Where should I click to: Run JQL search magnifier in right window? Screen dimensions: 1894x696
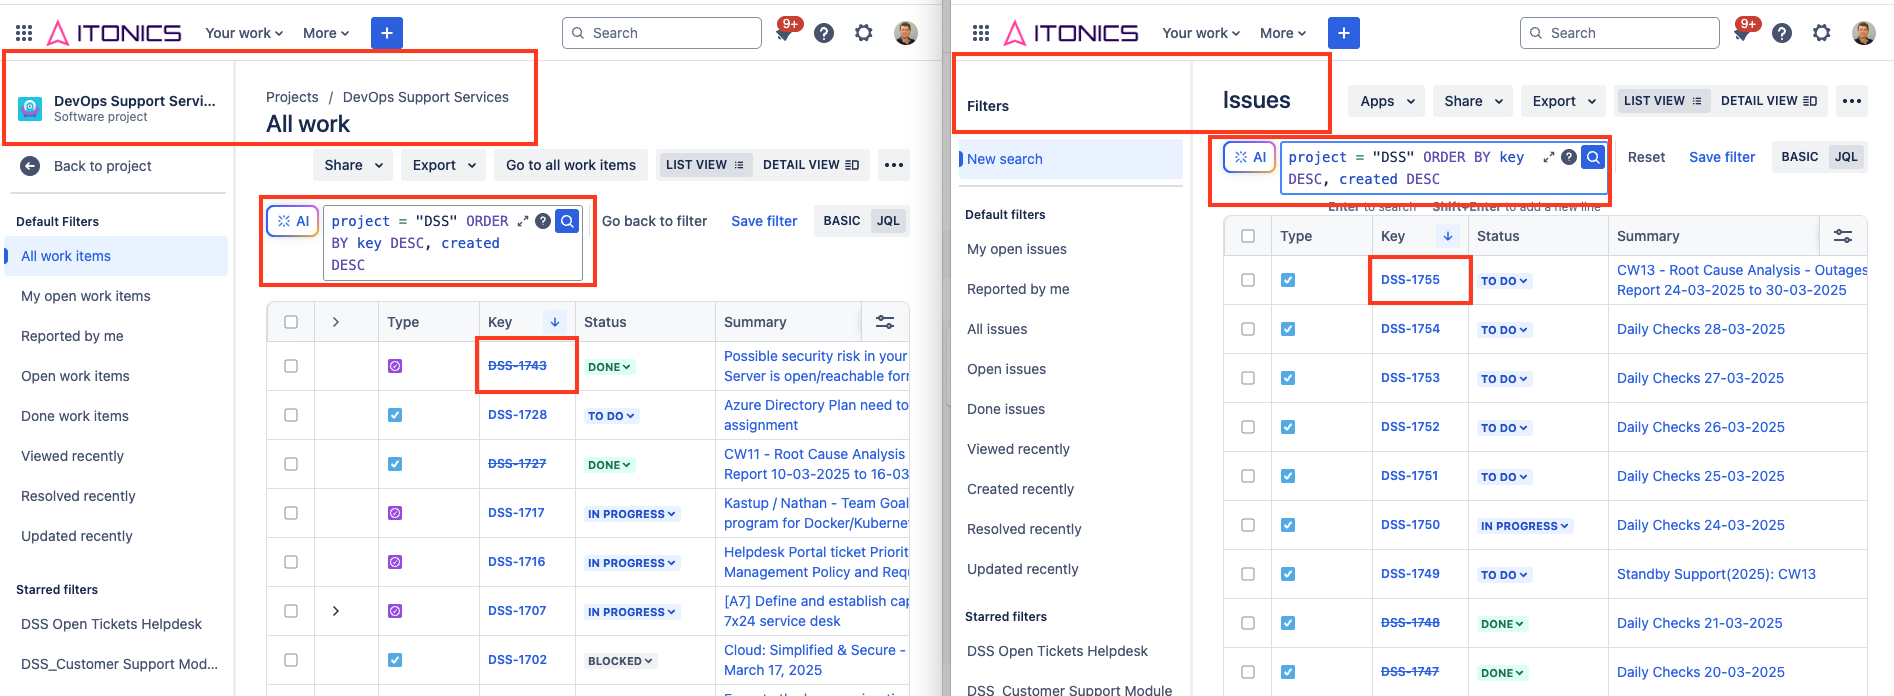(x=1593, y=157)
